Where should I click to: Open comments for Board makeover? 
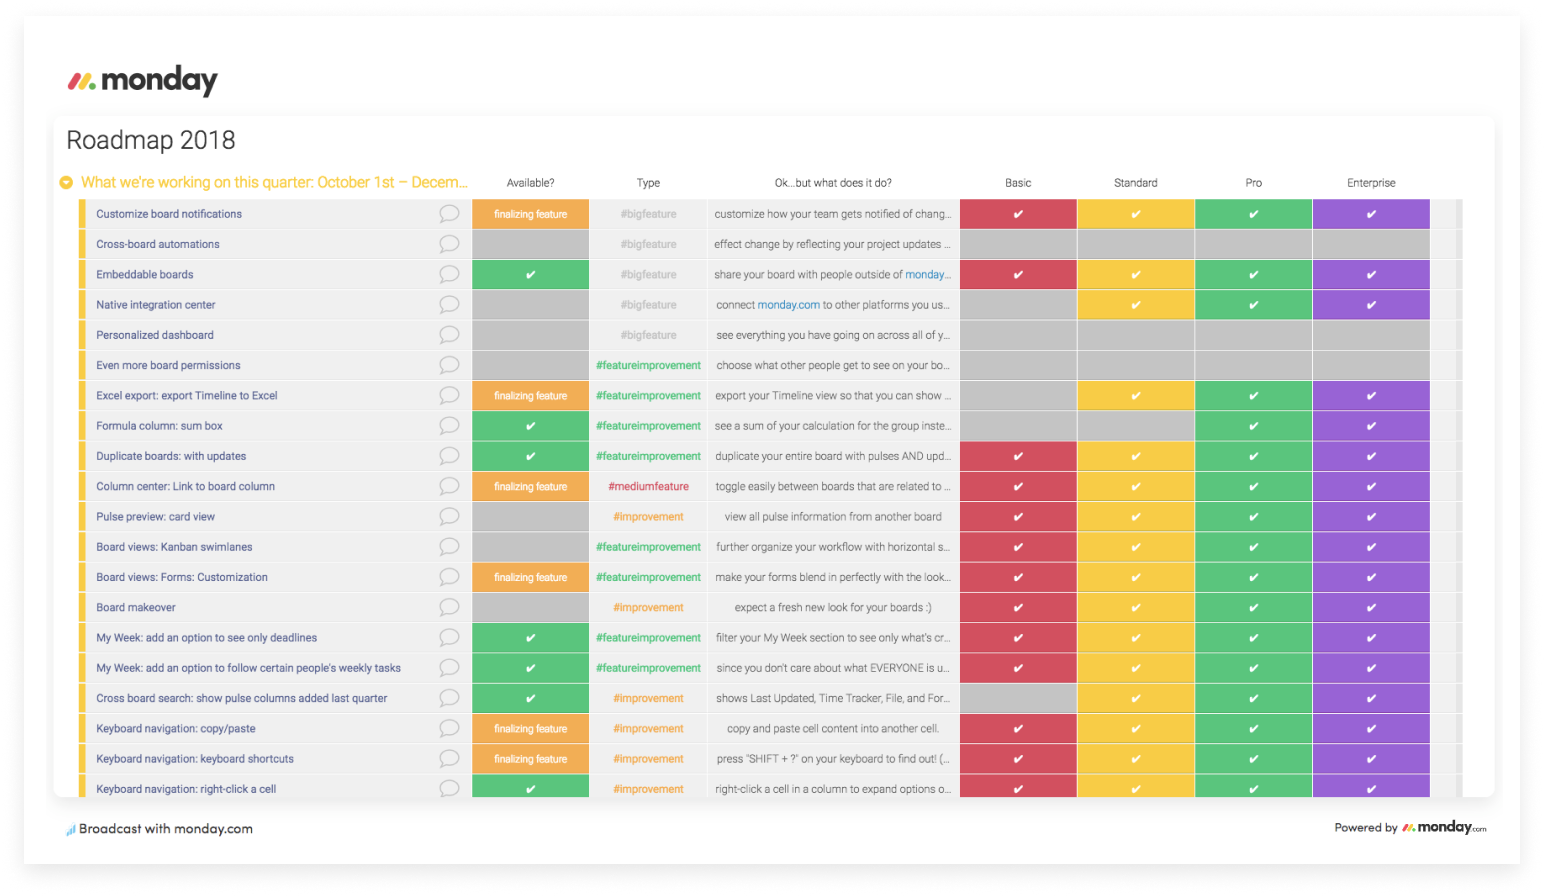pyautogui.click(x=449, y=608)
